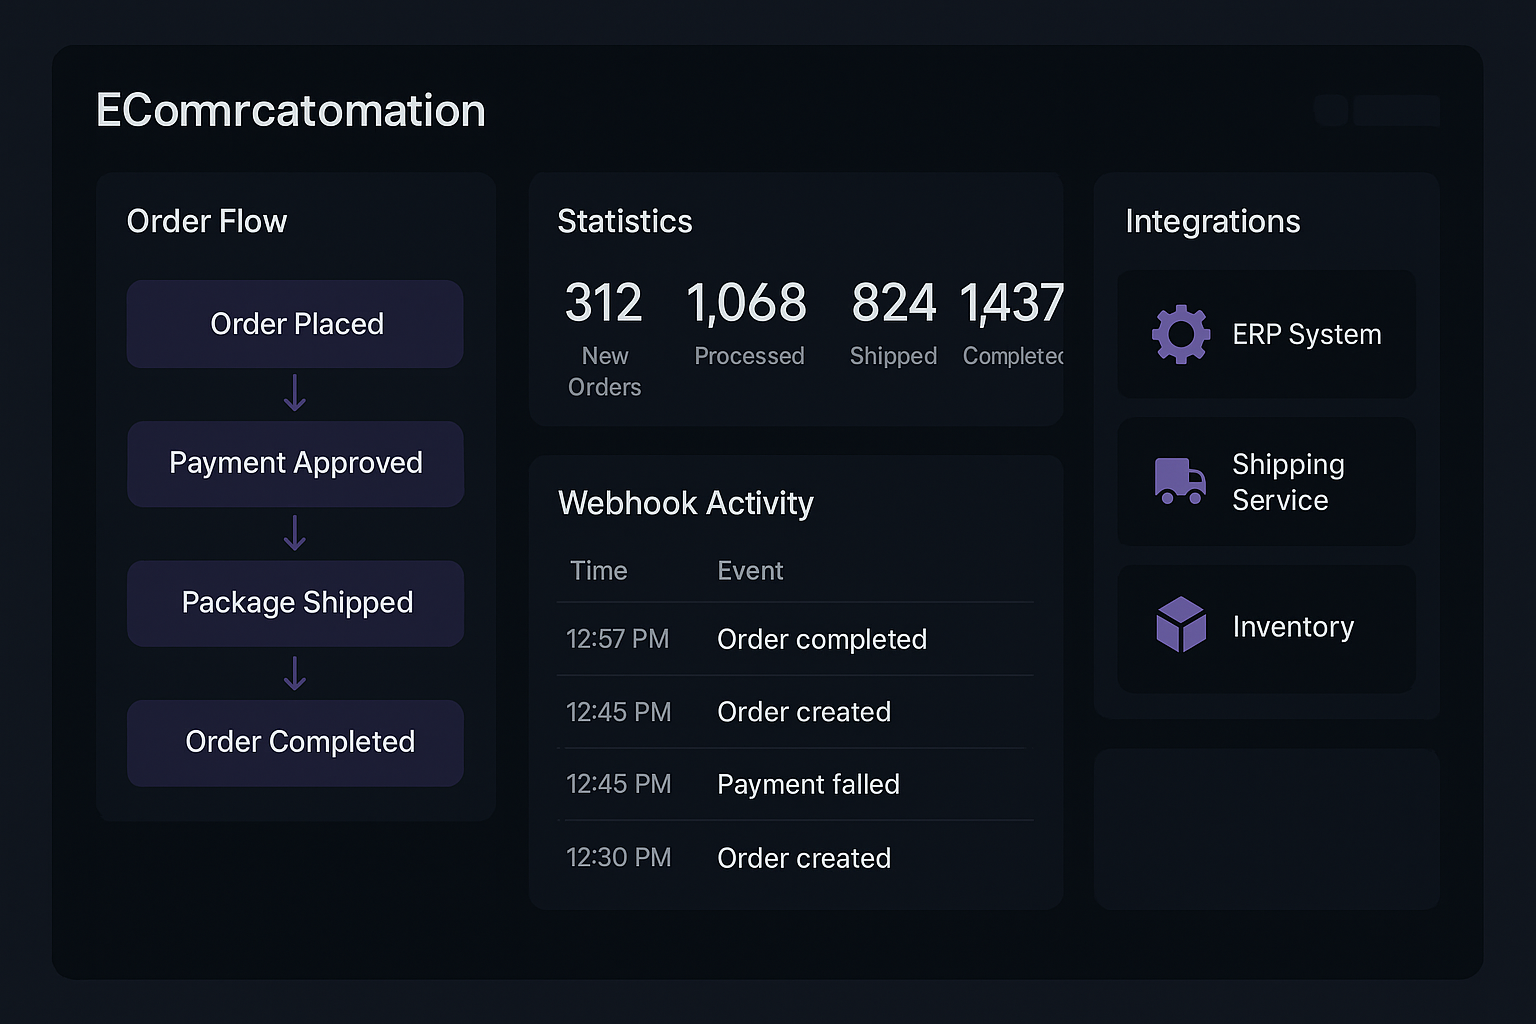This screenshot has height=1024, width=1536.
Task: Select the Package Shipped step
Action: pyautogui.click(x=295, y=603)
